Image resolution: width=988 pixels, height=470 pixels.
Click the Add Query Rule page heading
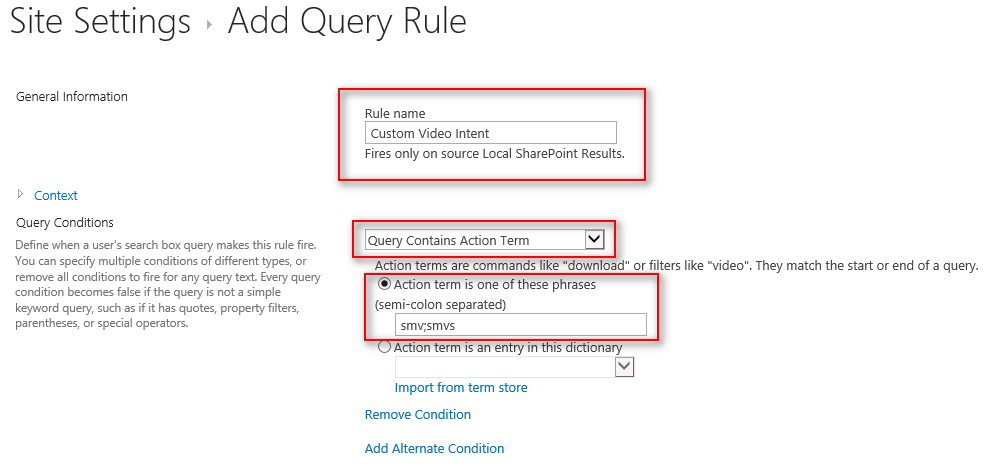tap(347, 23)
